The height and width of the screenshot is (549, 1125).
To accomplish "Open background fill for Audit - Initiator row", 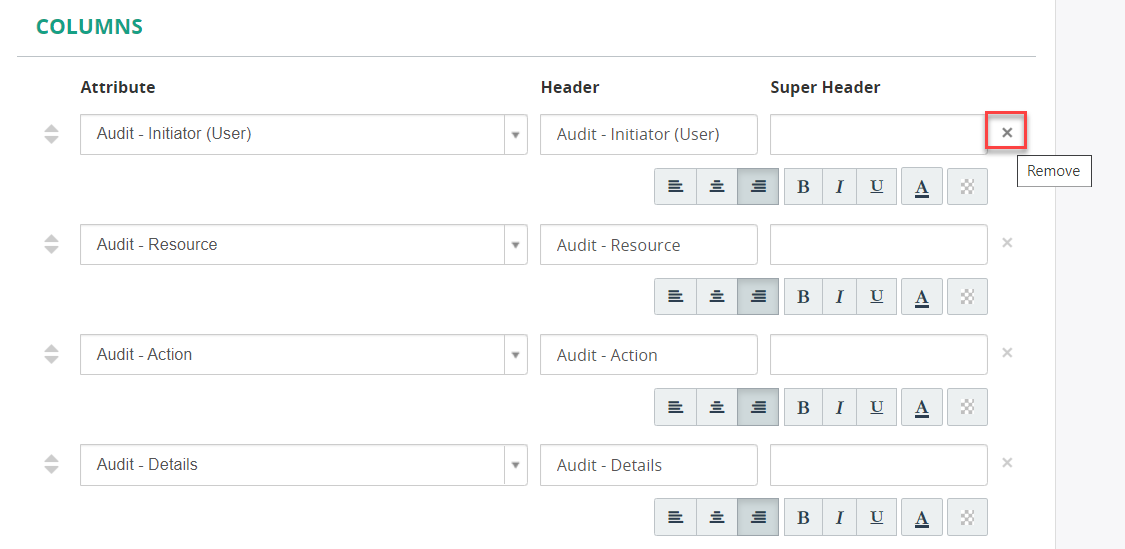I will pos(968,187).
